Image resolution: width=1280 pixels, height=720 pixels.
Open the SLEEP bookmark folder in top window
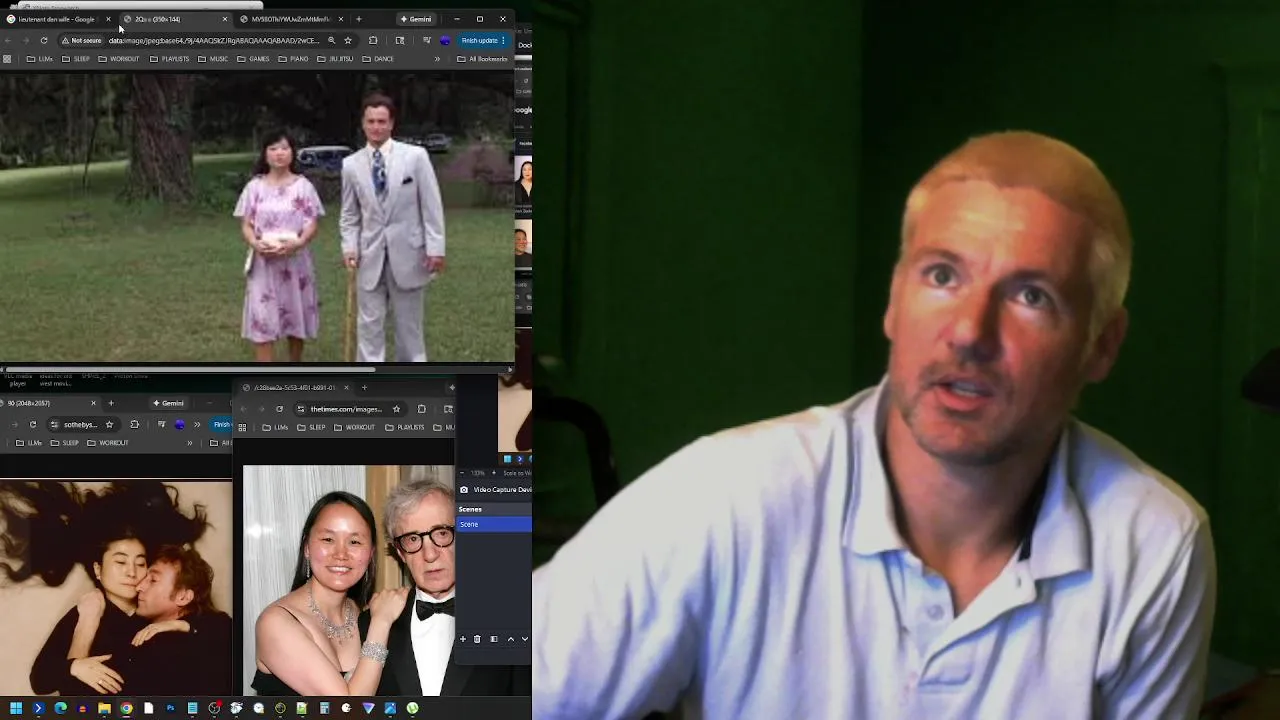(x=76, y=59)
